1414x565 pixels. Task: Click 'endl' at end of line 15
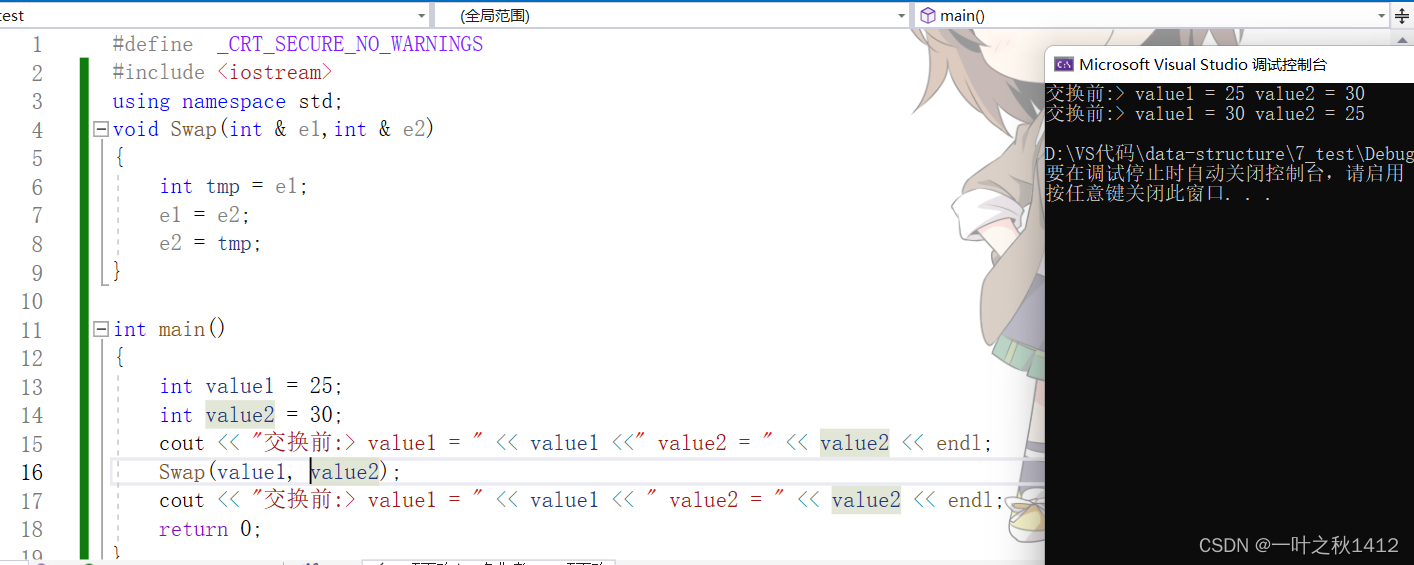(x=959, y=443)
